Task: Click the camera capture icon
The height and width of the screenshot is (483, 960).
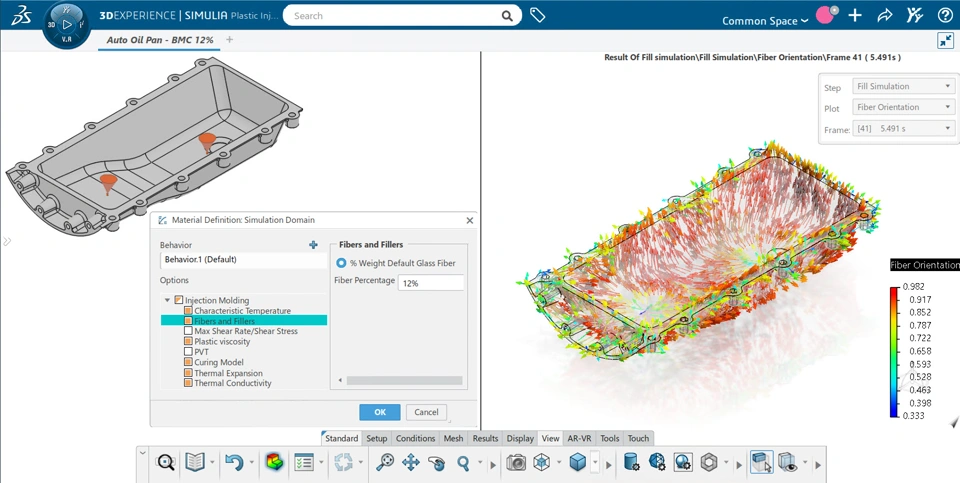Action: 516,462
